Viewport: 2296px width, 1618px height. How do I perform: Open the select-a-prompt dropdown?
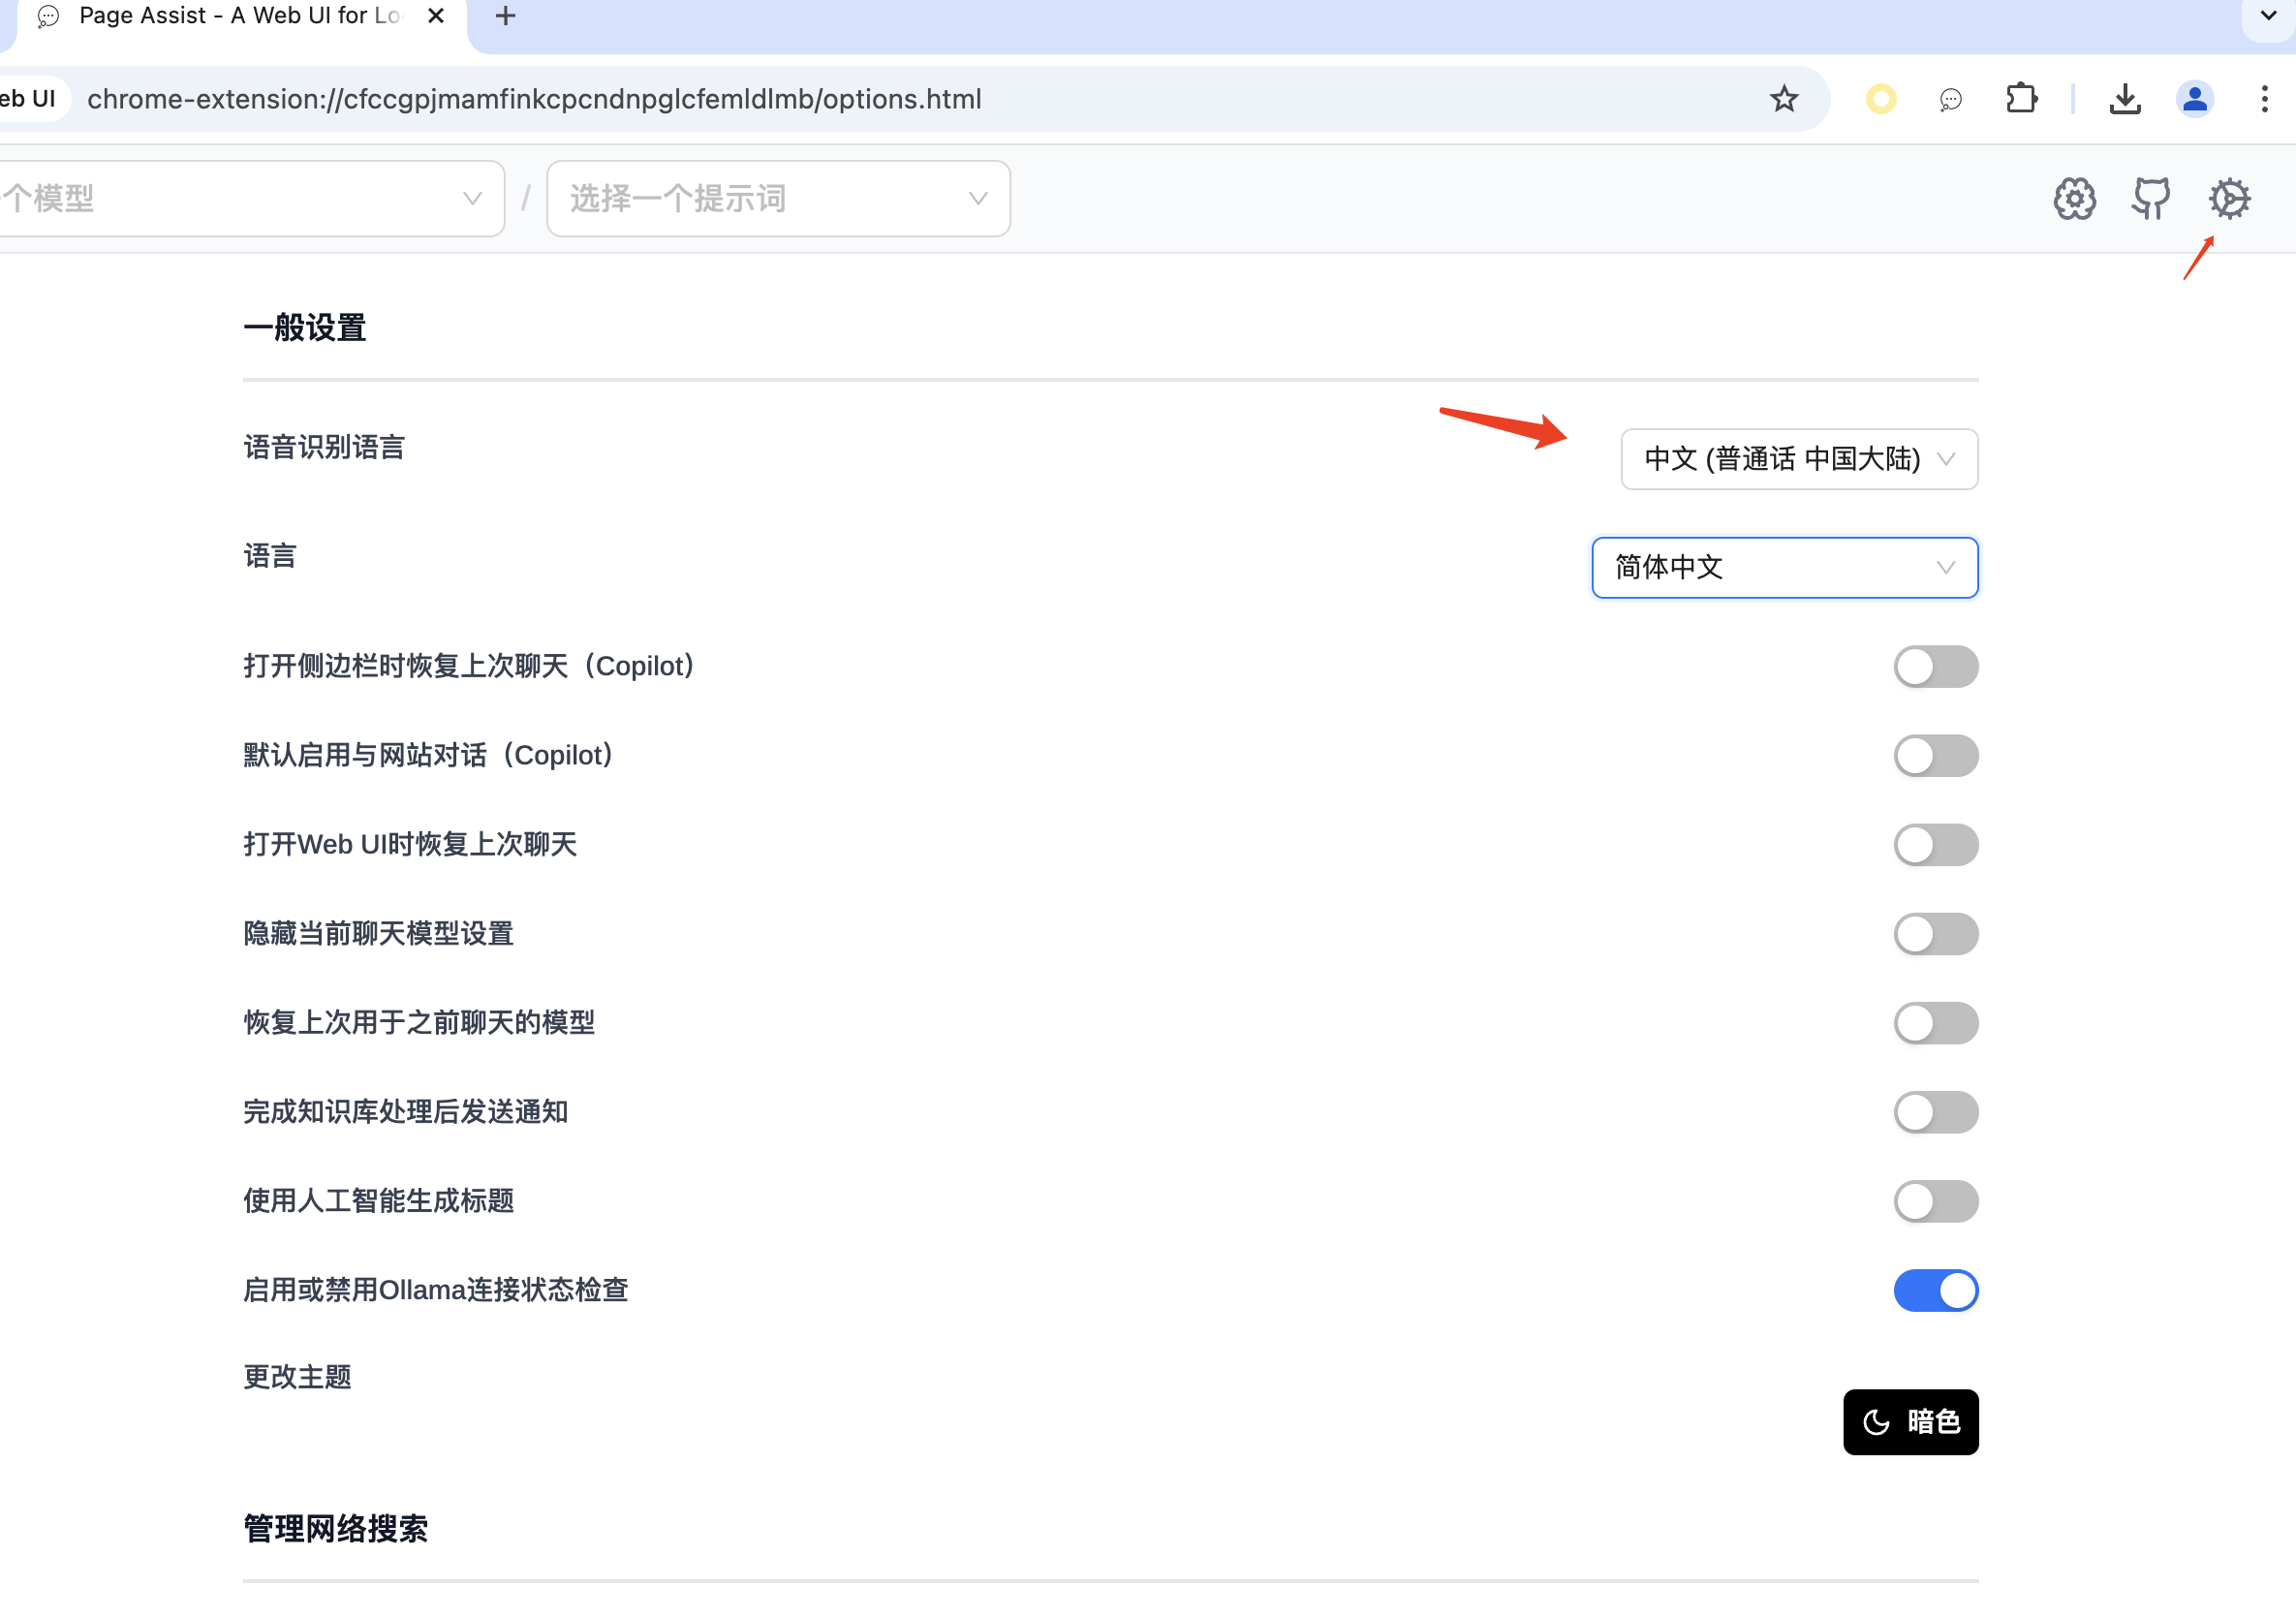click(778, 199)
